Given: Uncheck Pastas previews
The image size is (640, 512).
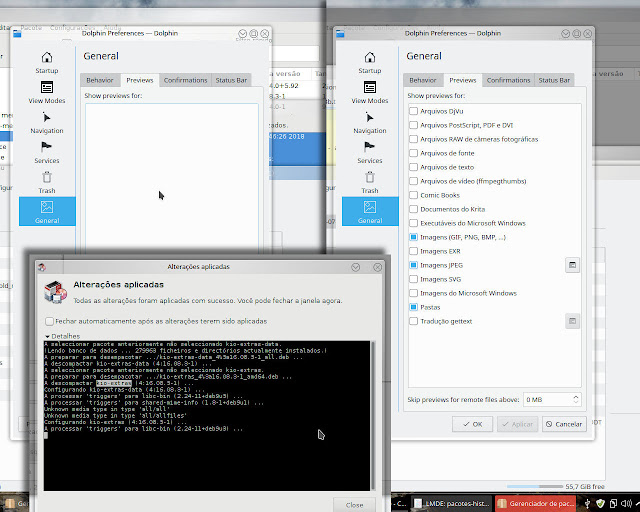Looking at the screenshot, I should (413, 307).
